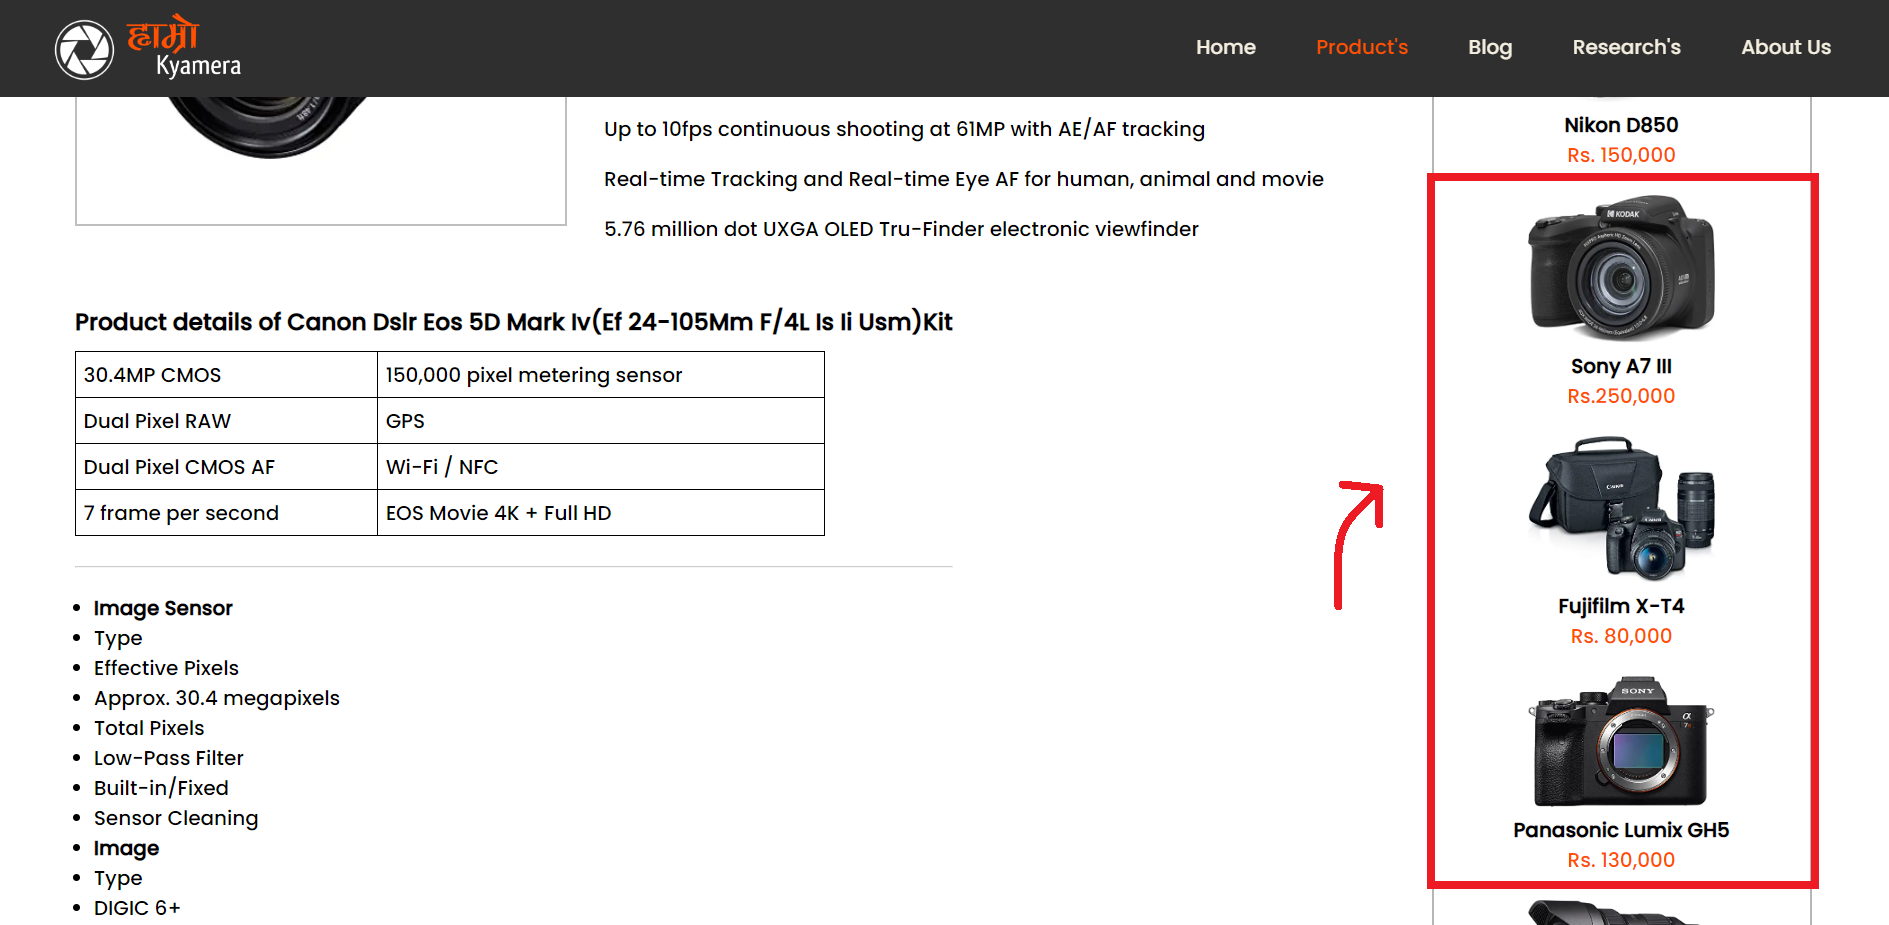1889x925 pixels.
Task: Select the GPS table cell
Action: 601,421
